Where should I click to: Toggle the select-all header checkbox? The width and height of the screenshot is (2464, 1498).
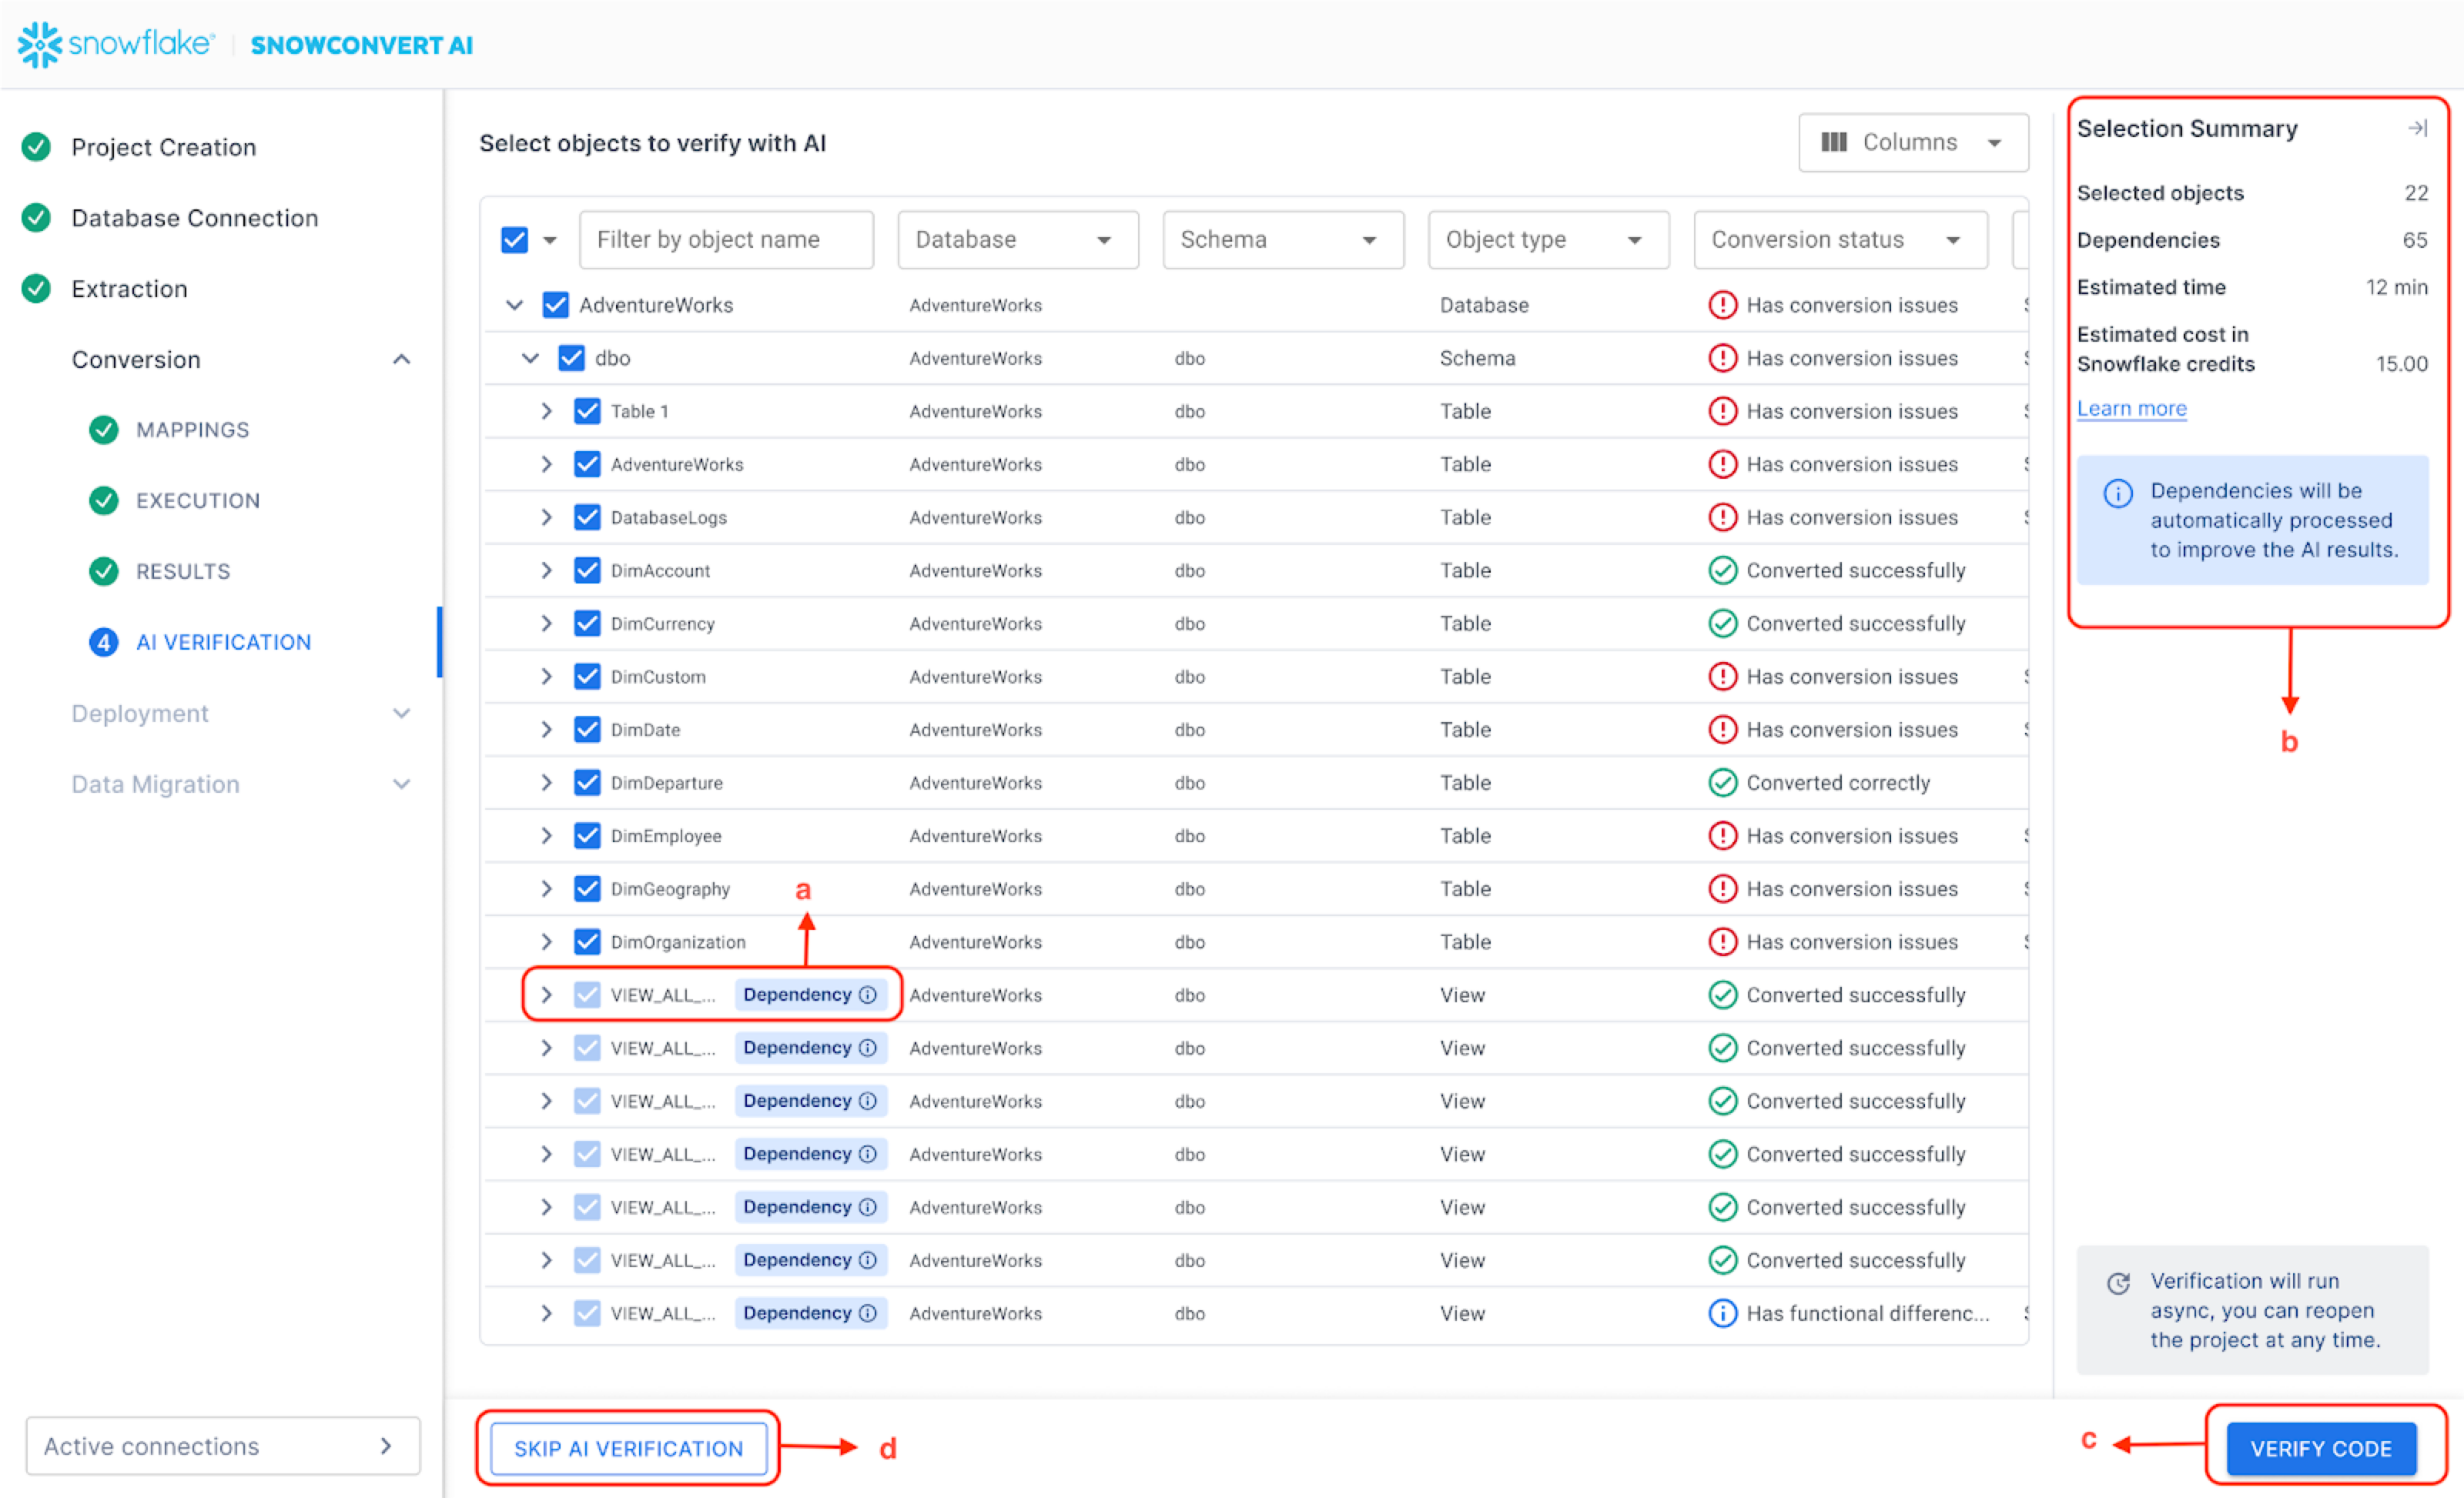pos(514,240)
